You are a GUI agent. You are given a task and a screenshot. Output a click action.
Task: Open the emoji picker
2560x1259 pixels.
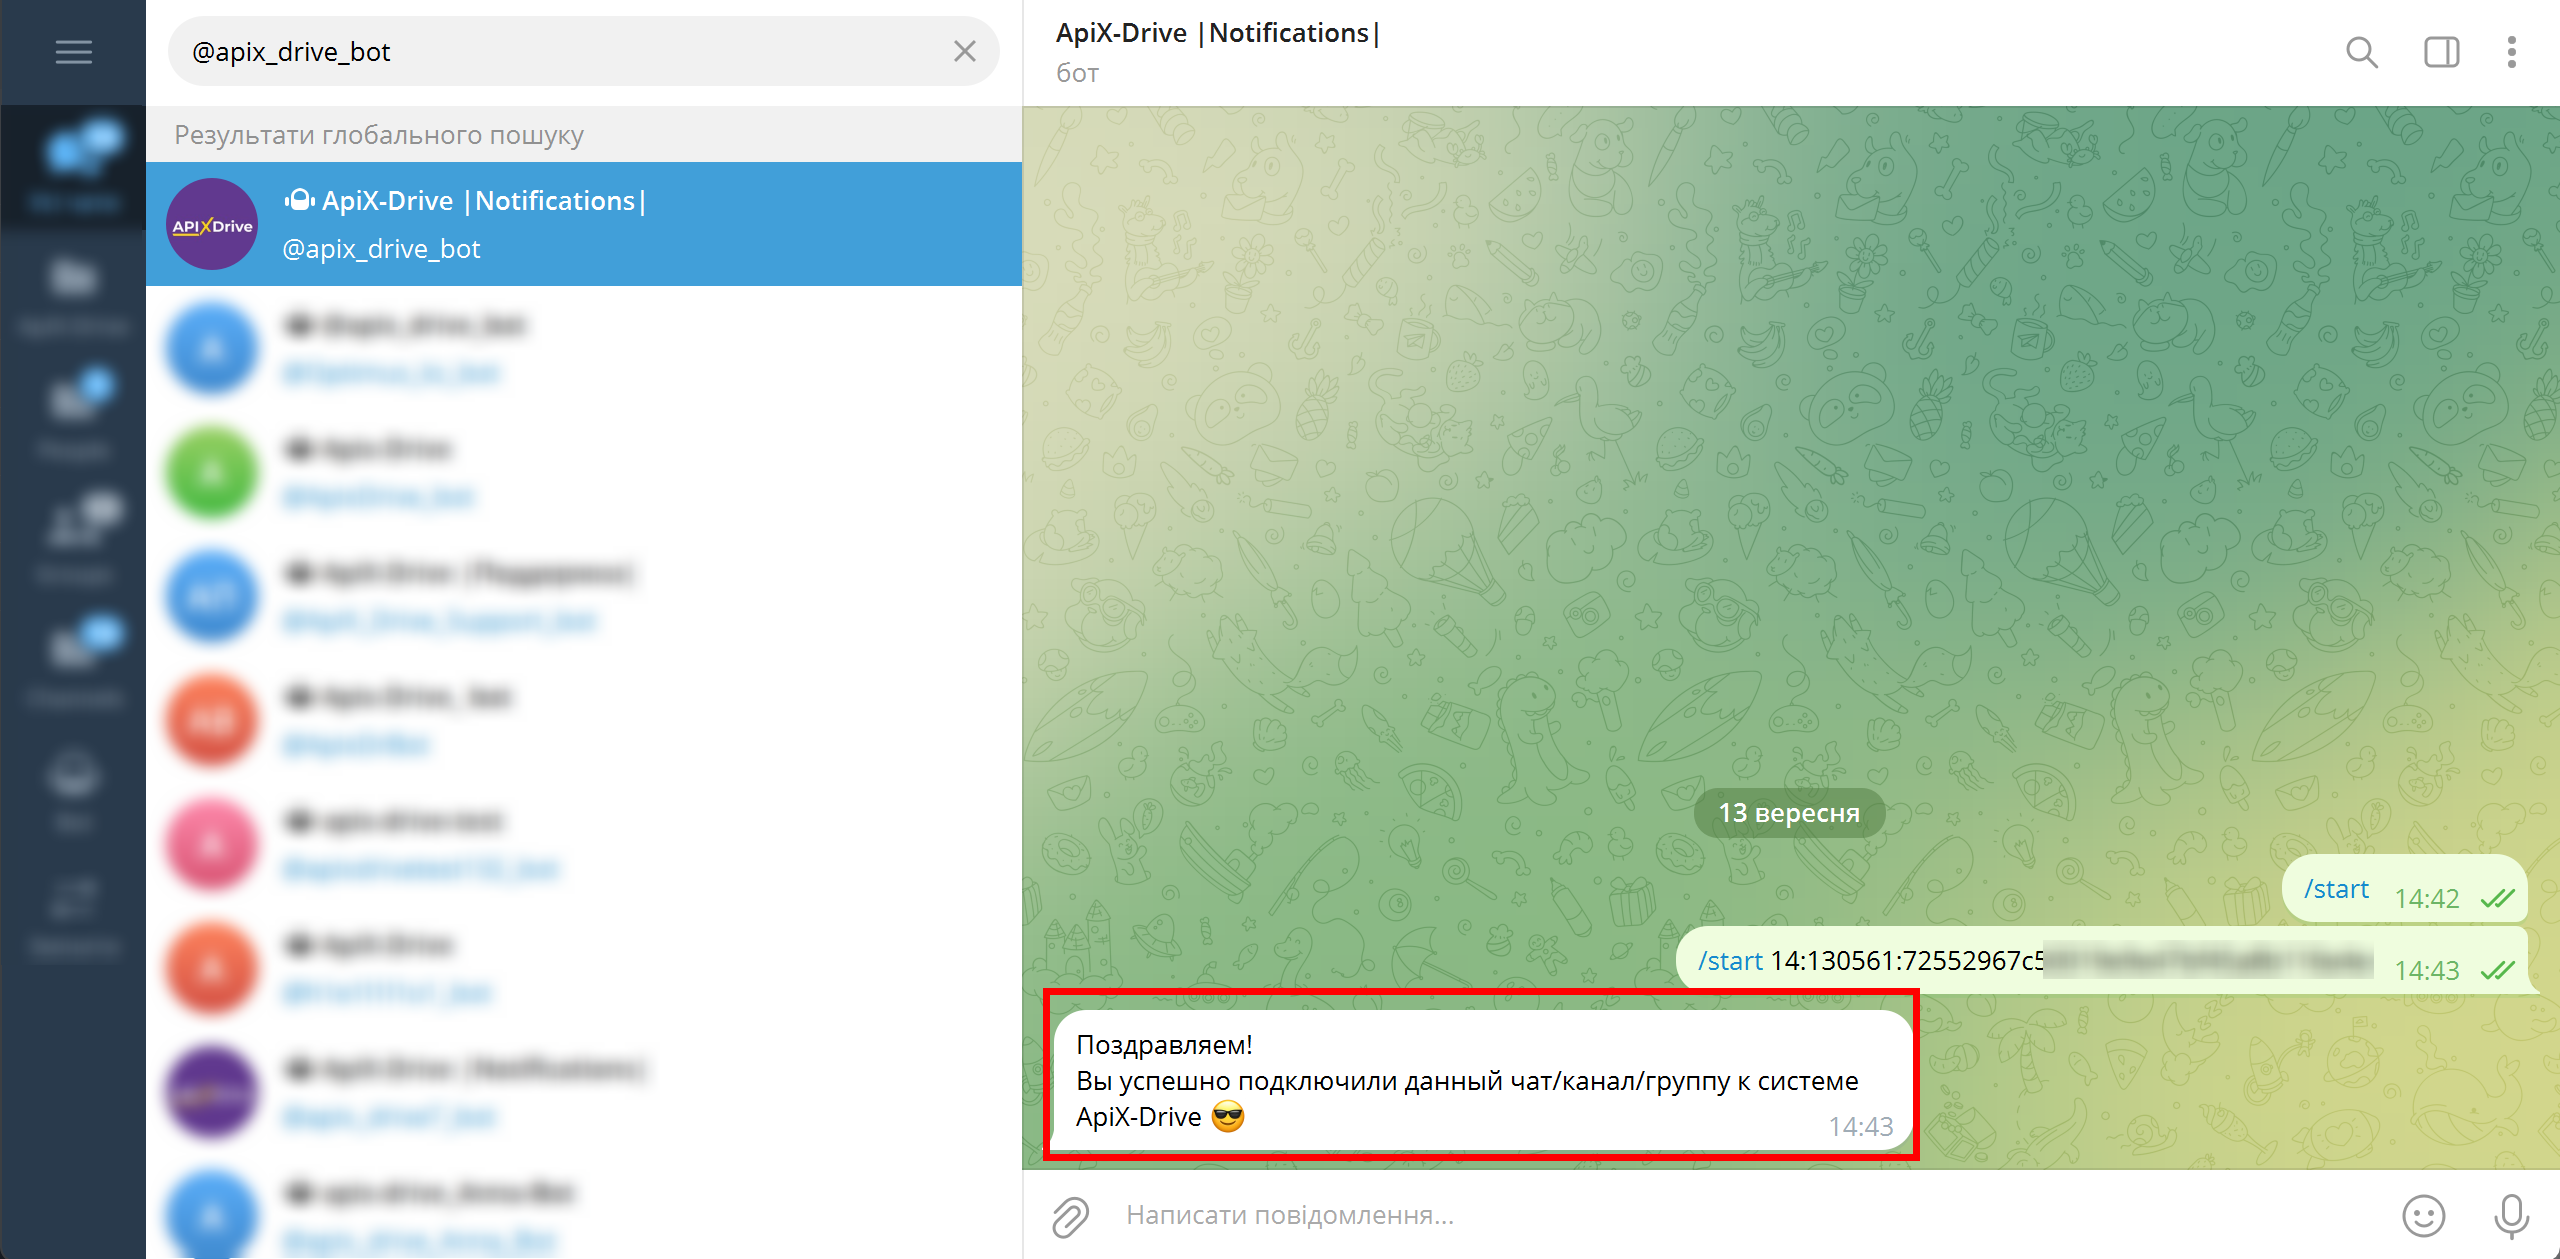click(2423, 1216)
